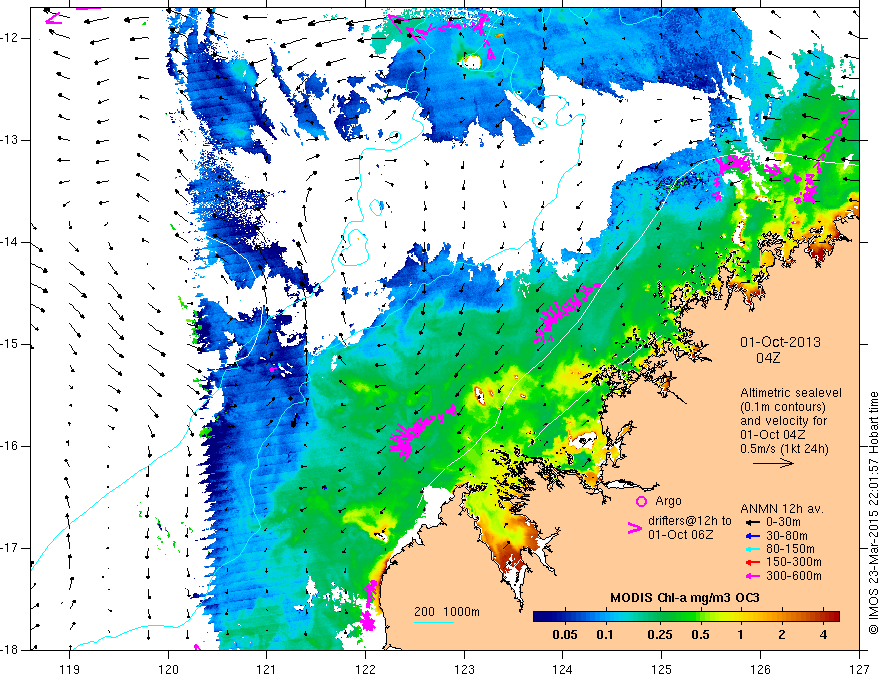Viewport: 880px width, 680px height.
Task: Click the blue arrow beside 30-80m
Action: click(x=752, y=536)
